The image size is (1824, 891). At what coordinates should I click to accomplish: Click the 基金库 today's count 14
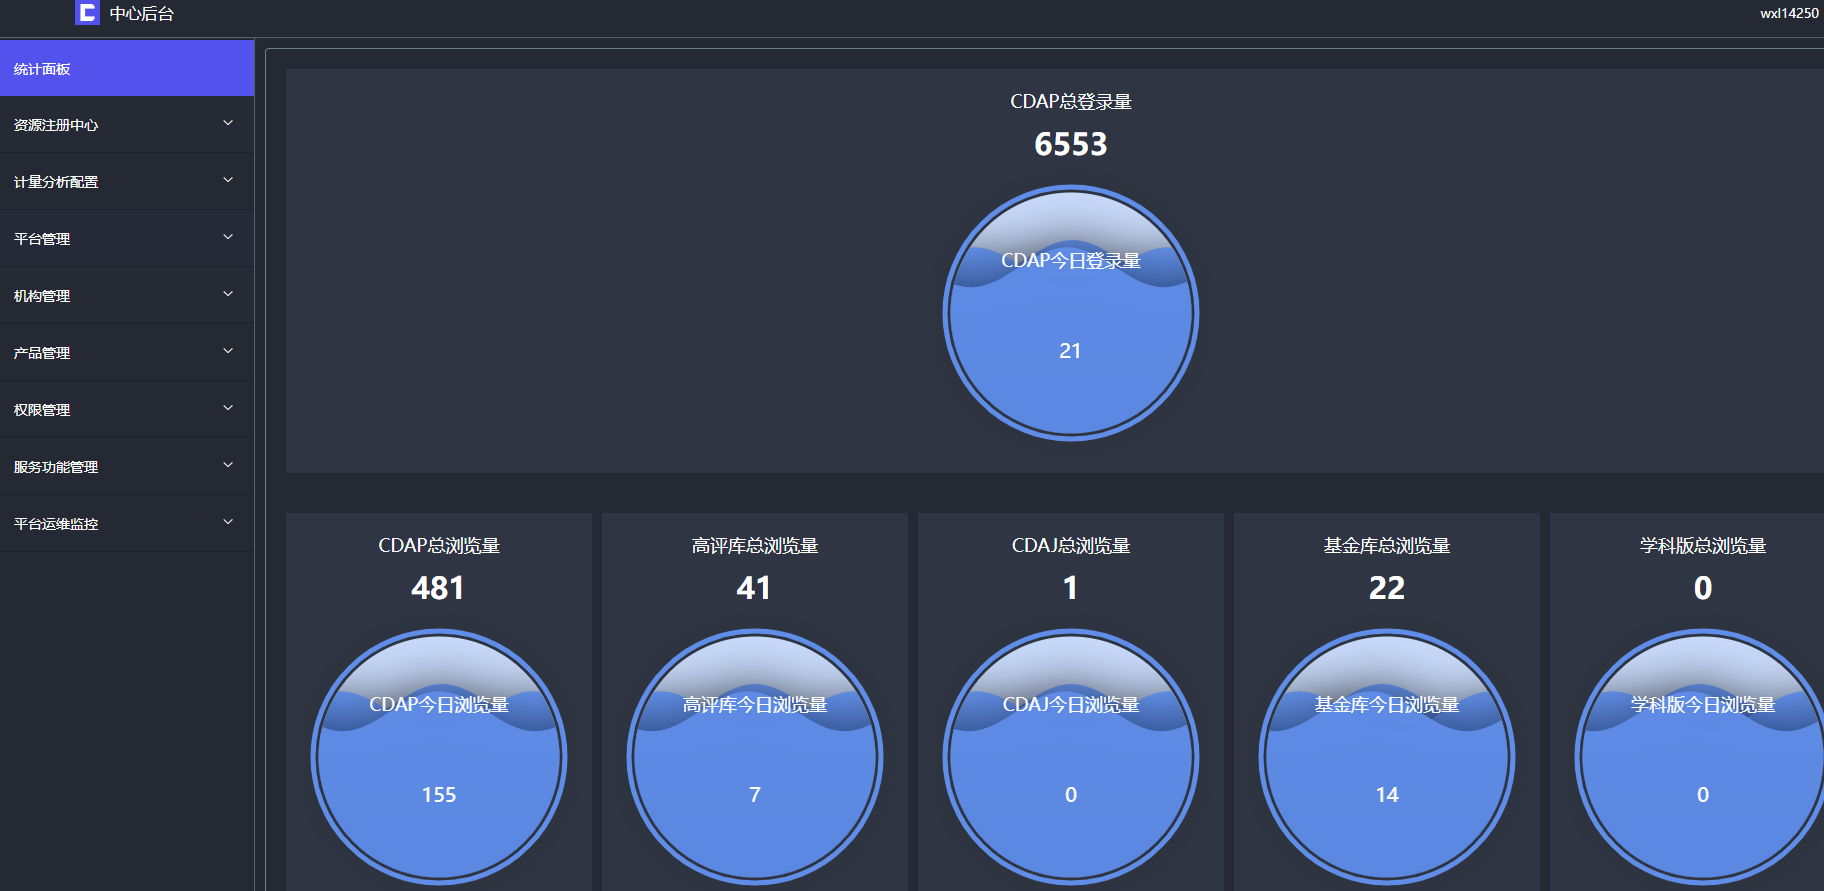[1387, 795]
